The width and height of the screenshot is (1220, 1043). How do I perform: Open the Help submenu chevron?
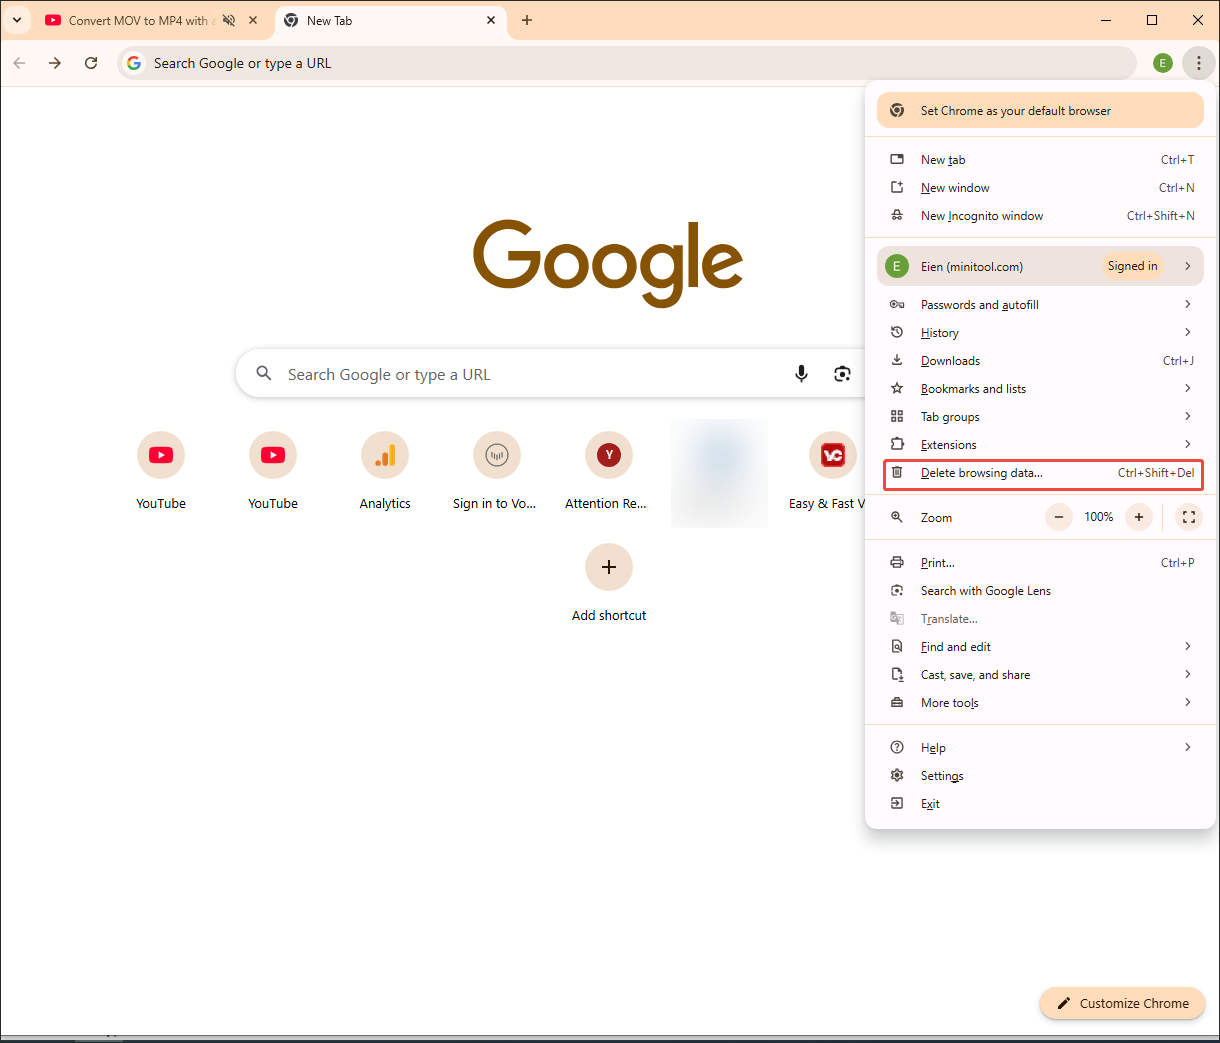click(x=1187, y=747)
